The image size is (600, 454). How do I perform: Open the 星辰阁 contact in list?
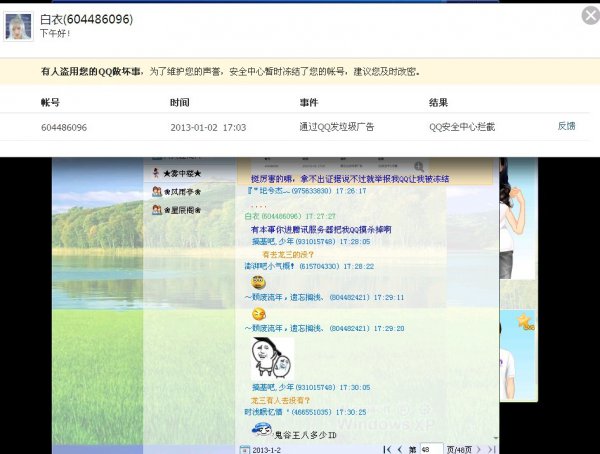tap(176, 209)
